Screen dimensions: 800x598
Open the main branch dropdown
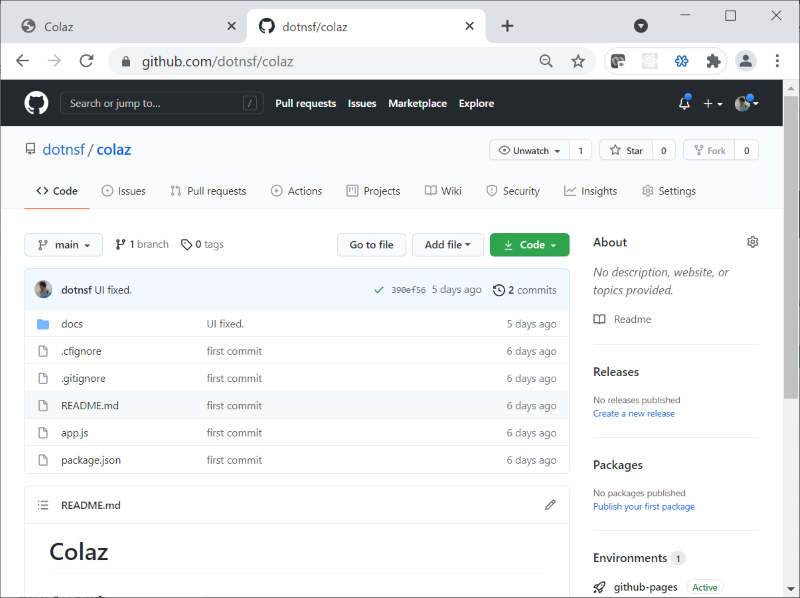tap(63, 244)
